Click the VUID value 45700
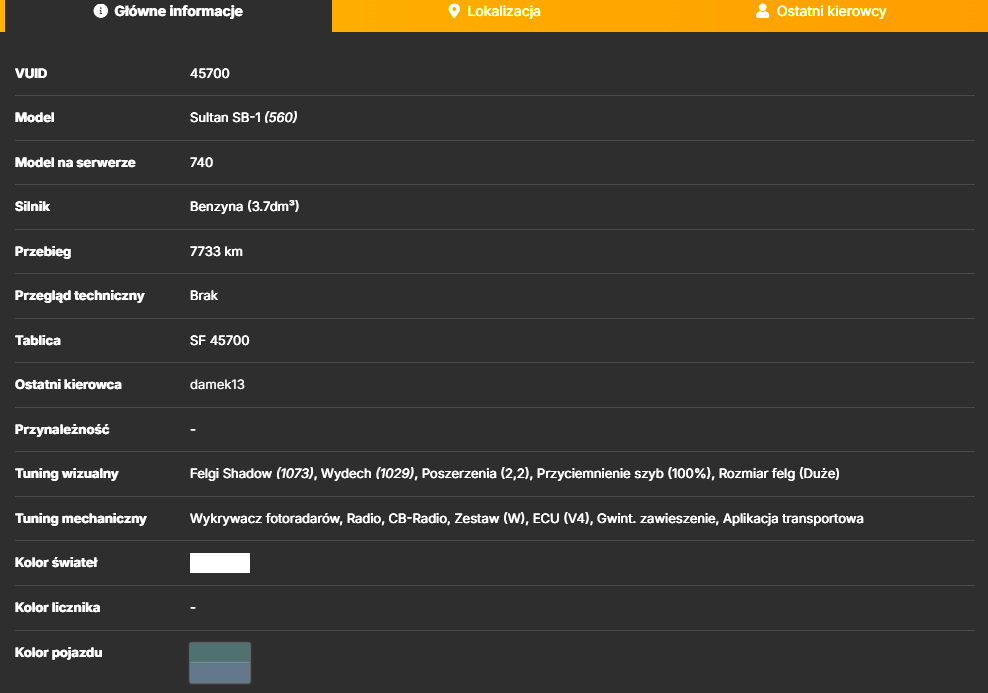Screen dimensions: 988x693 [210, 73]
